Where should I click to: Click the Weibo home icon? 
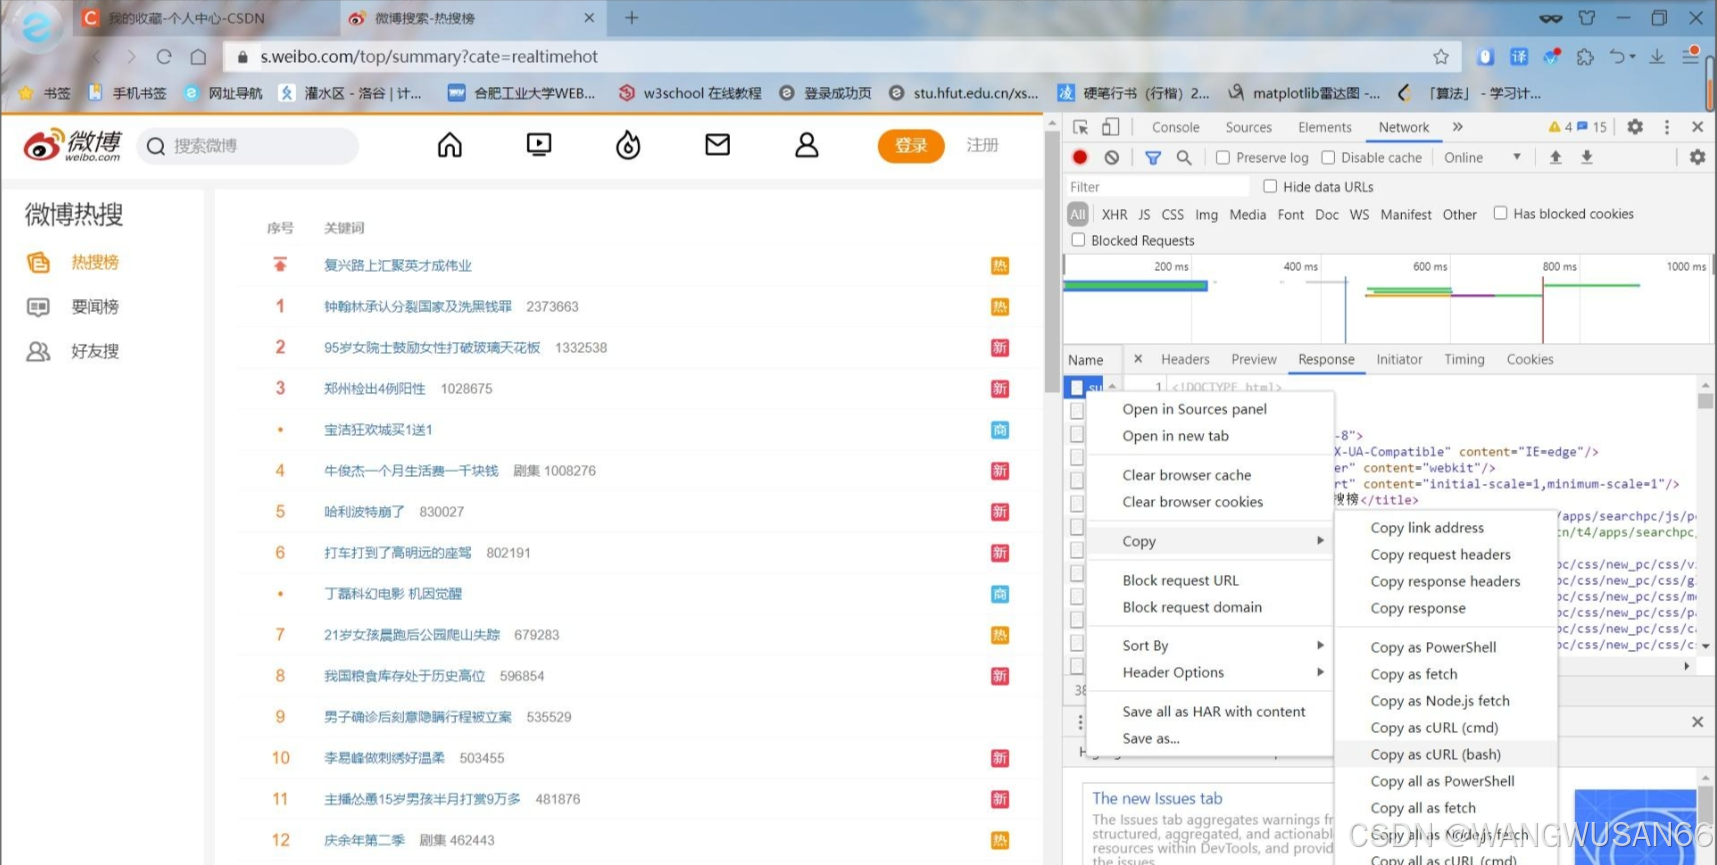click(x=450, y=146)
